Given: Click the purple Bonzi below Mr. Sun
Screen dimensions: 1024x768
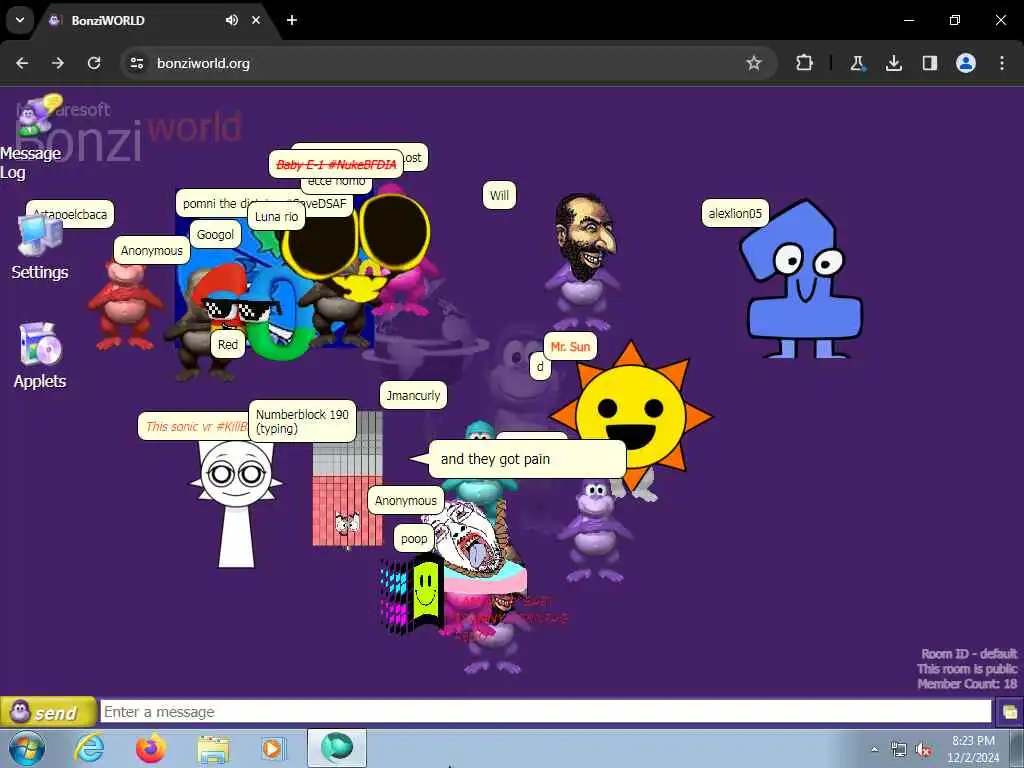Looking at the screenshot, I should [593, 530].
